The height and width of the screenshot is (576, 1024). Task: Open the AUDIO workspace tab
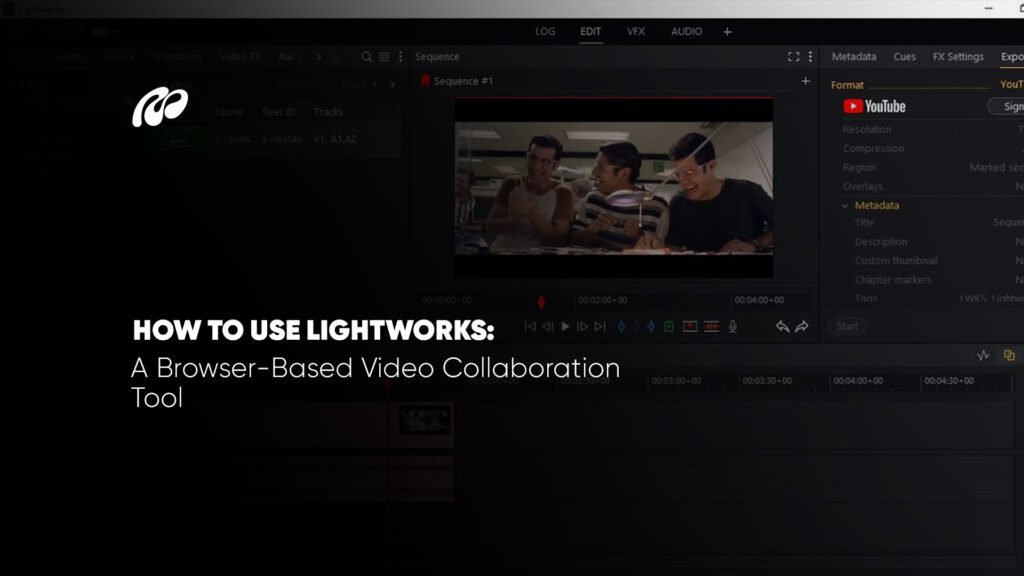coord(686,31)
